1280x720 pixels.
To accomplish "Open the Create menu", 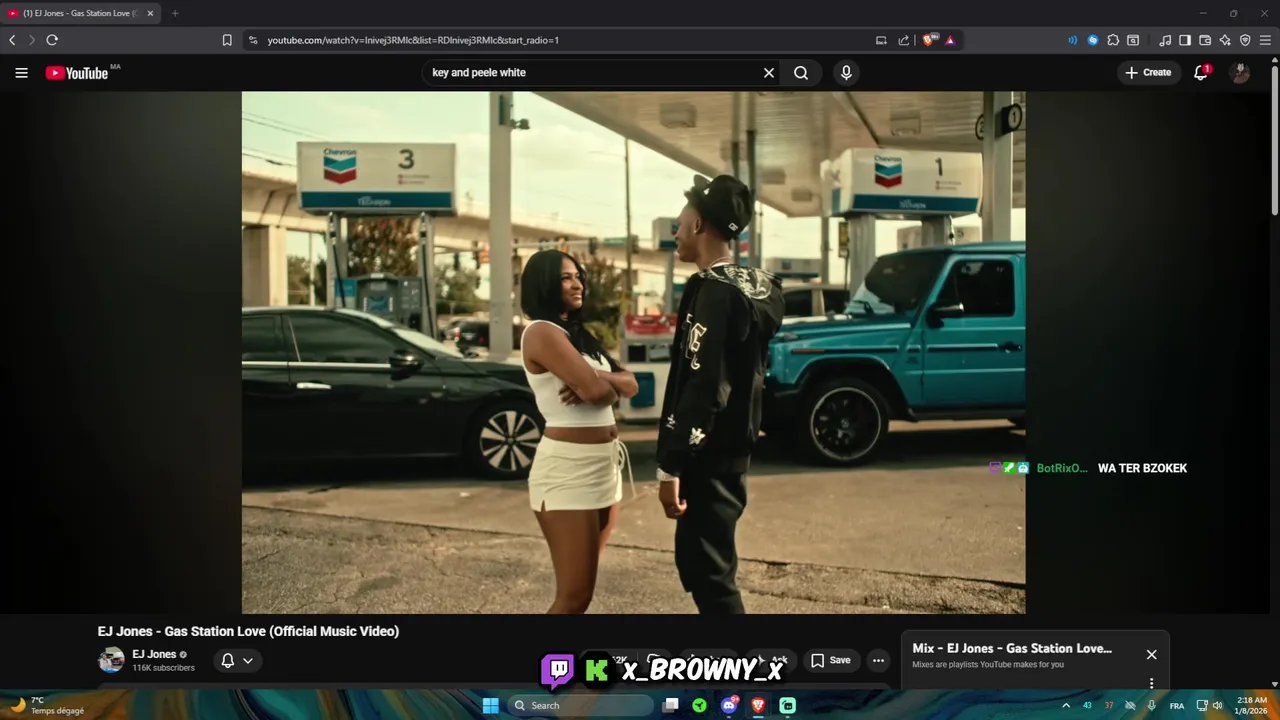I will pos(1148,72).
